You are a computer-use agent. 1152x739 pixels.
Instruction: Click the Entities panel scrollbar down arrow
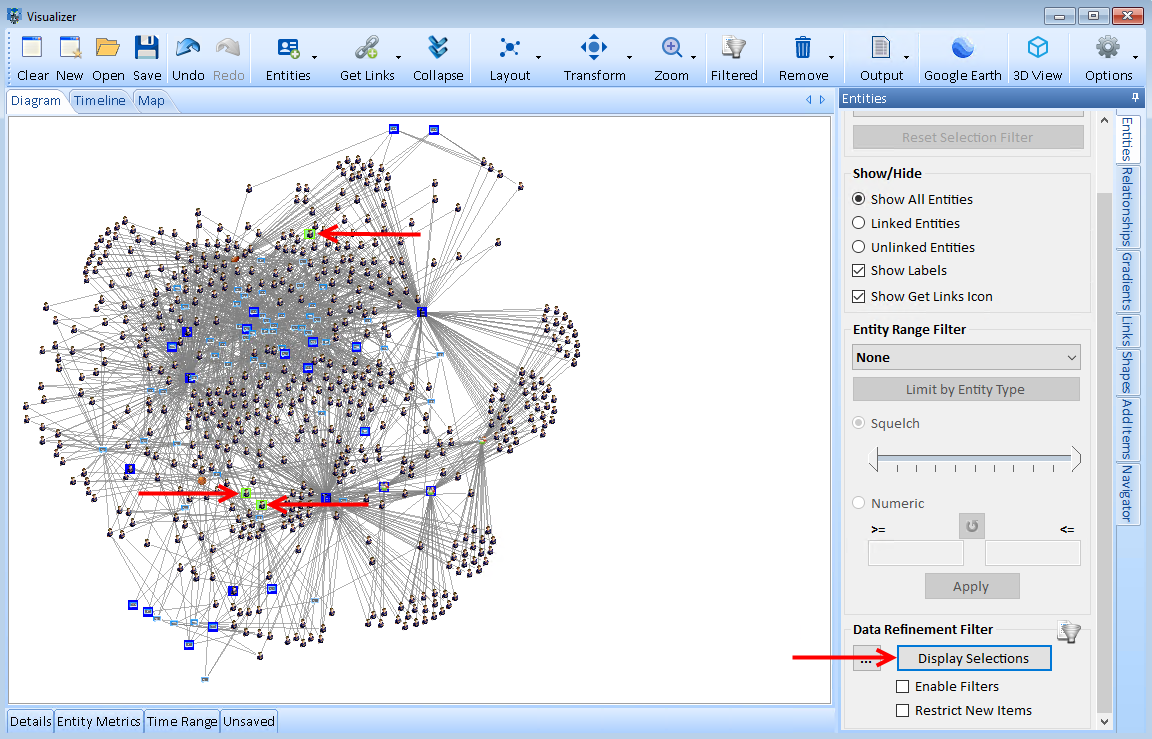coord(1104,721)
